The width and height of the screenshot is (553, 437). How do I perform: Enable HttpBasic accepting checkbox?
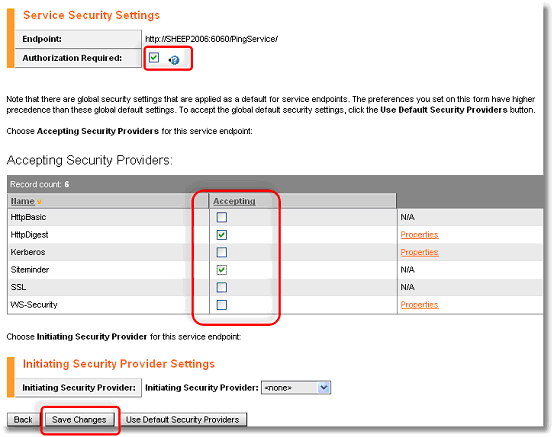pos(221,217)
